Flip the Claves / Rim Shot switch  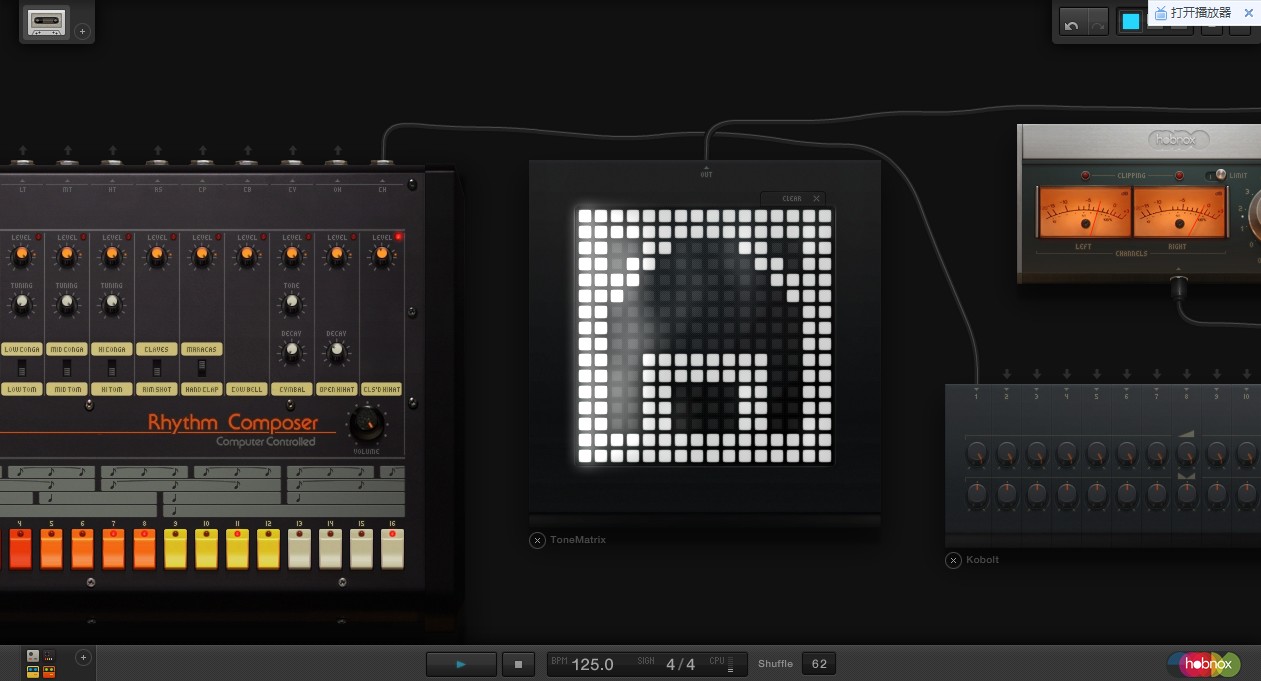click(x=157, y=369)
